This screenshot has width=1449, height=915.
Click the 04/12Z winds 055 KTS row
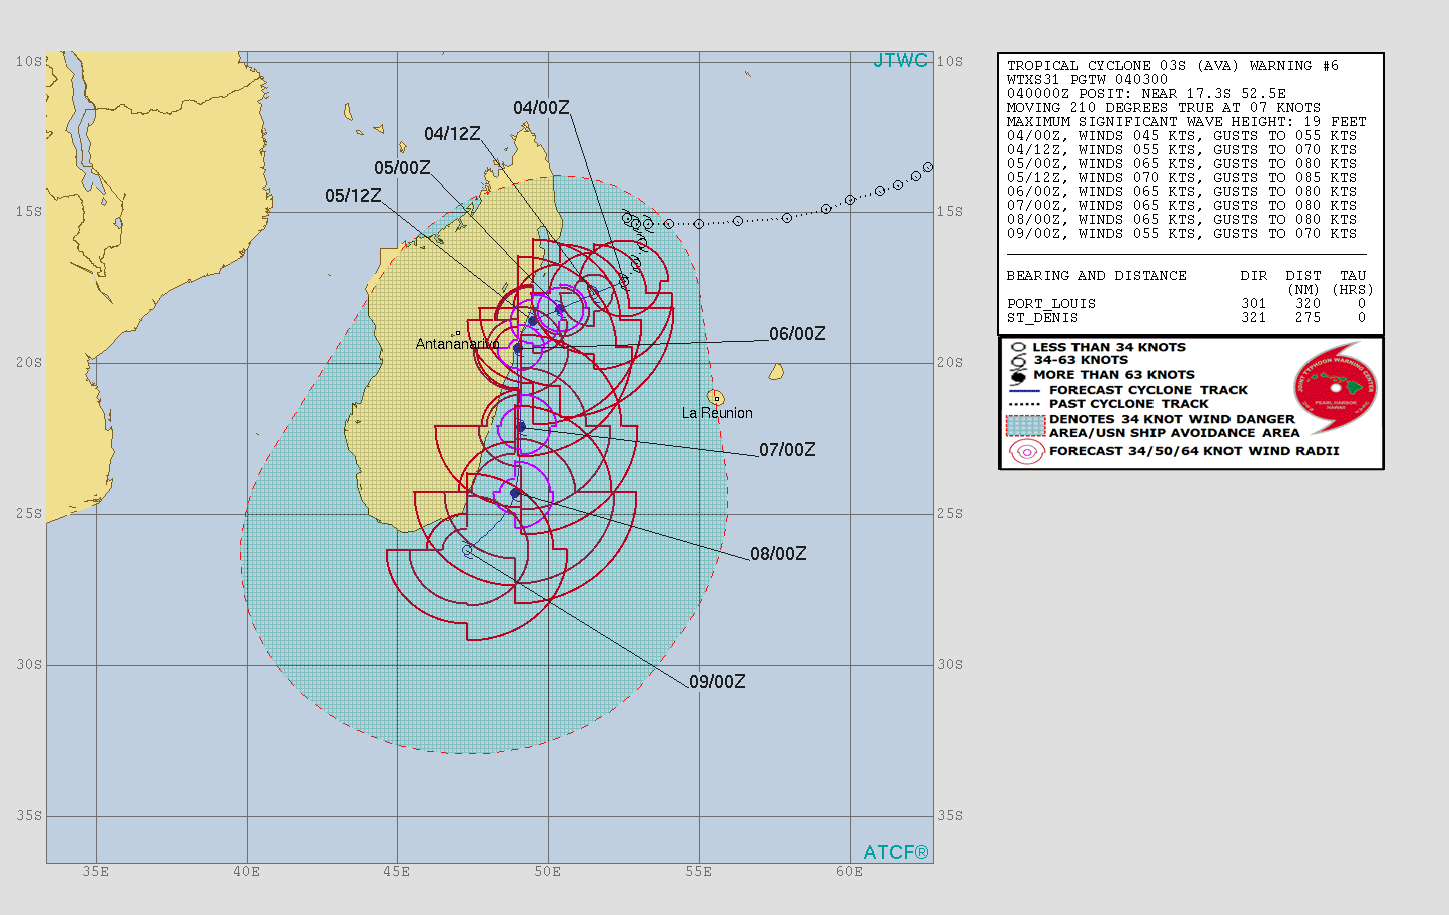(x=1182, y=150)
